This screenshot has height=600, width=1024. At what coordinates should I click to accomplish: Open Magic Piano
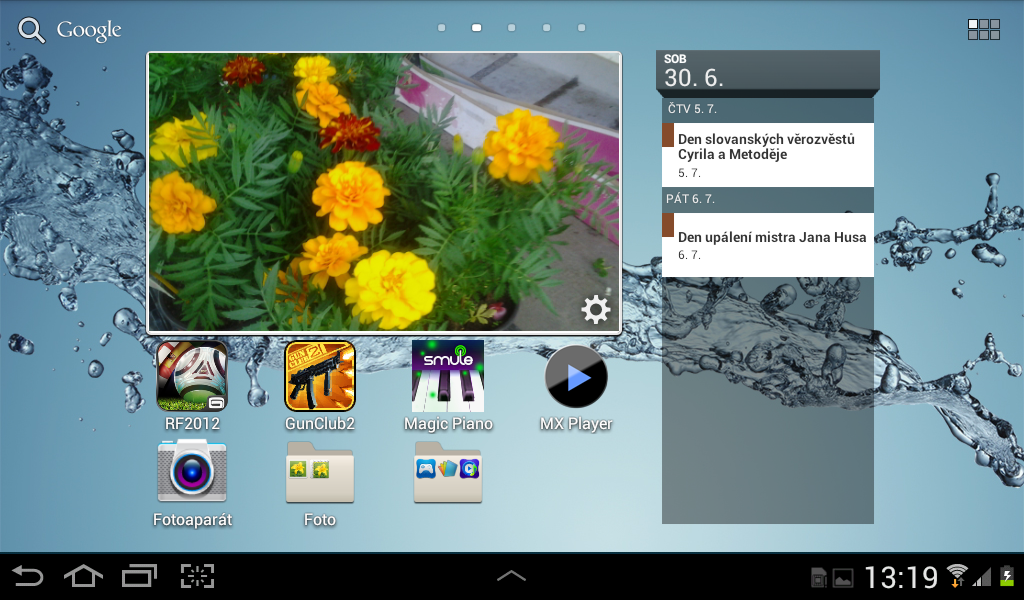tap(447, 377)
